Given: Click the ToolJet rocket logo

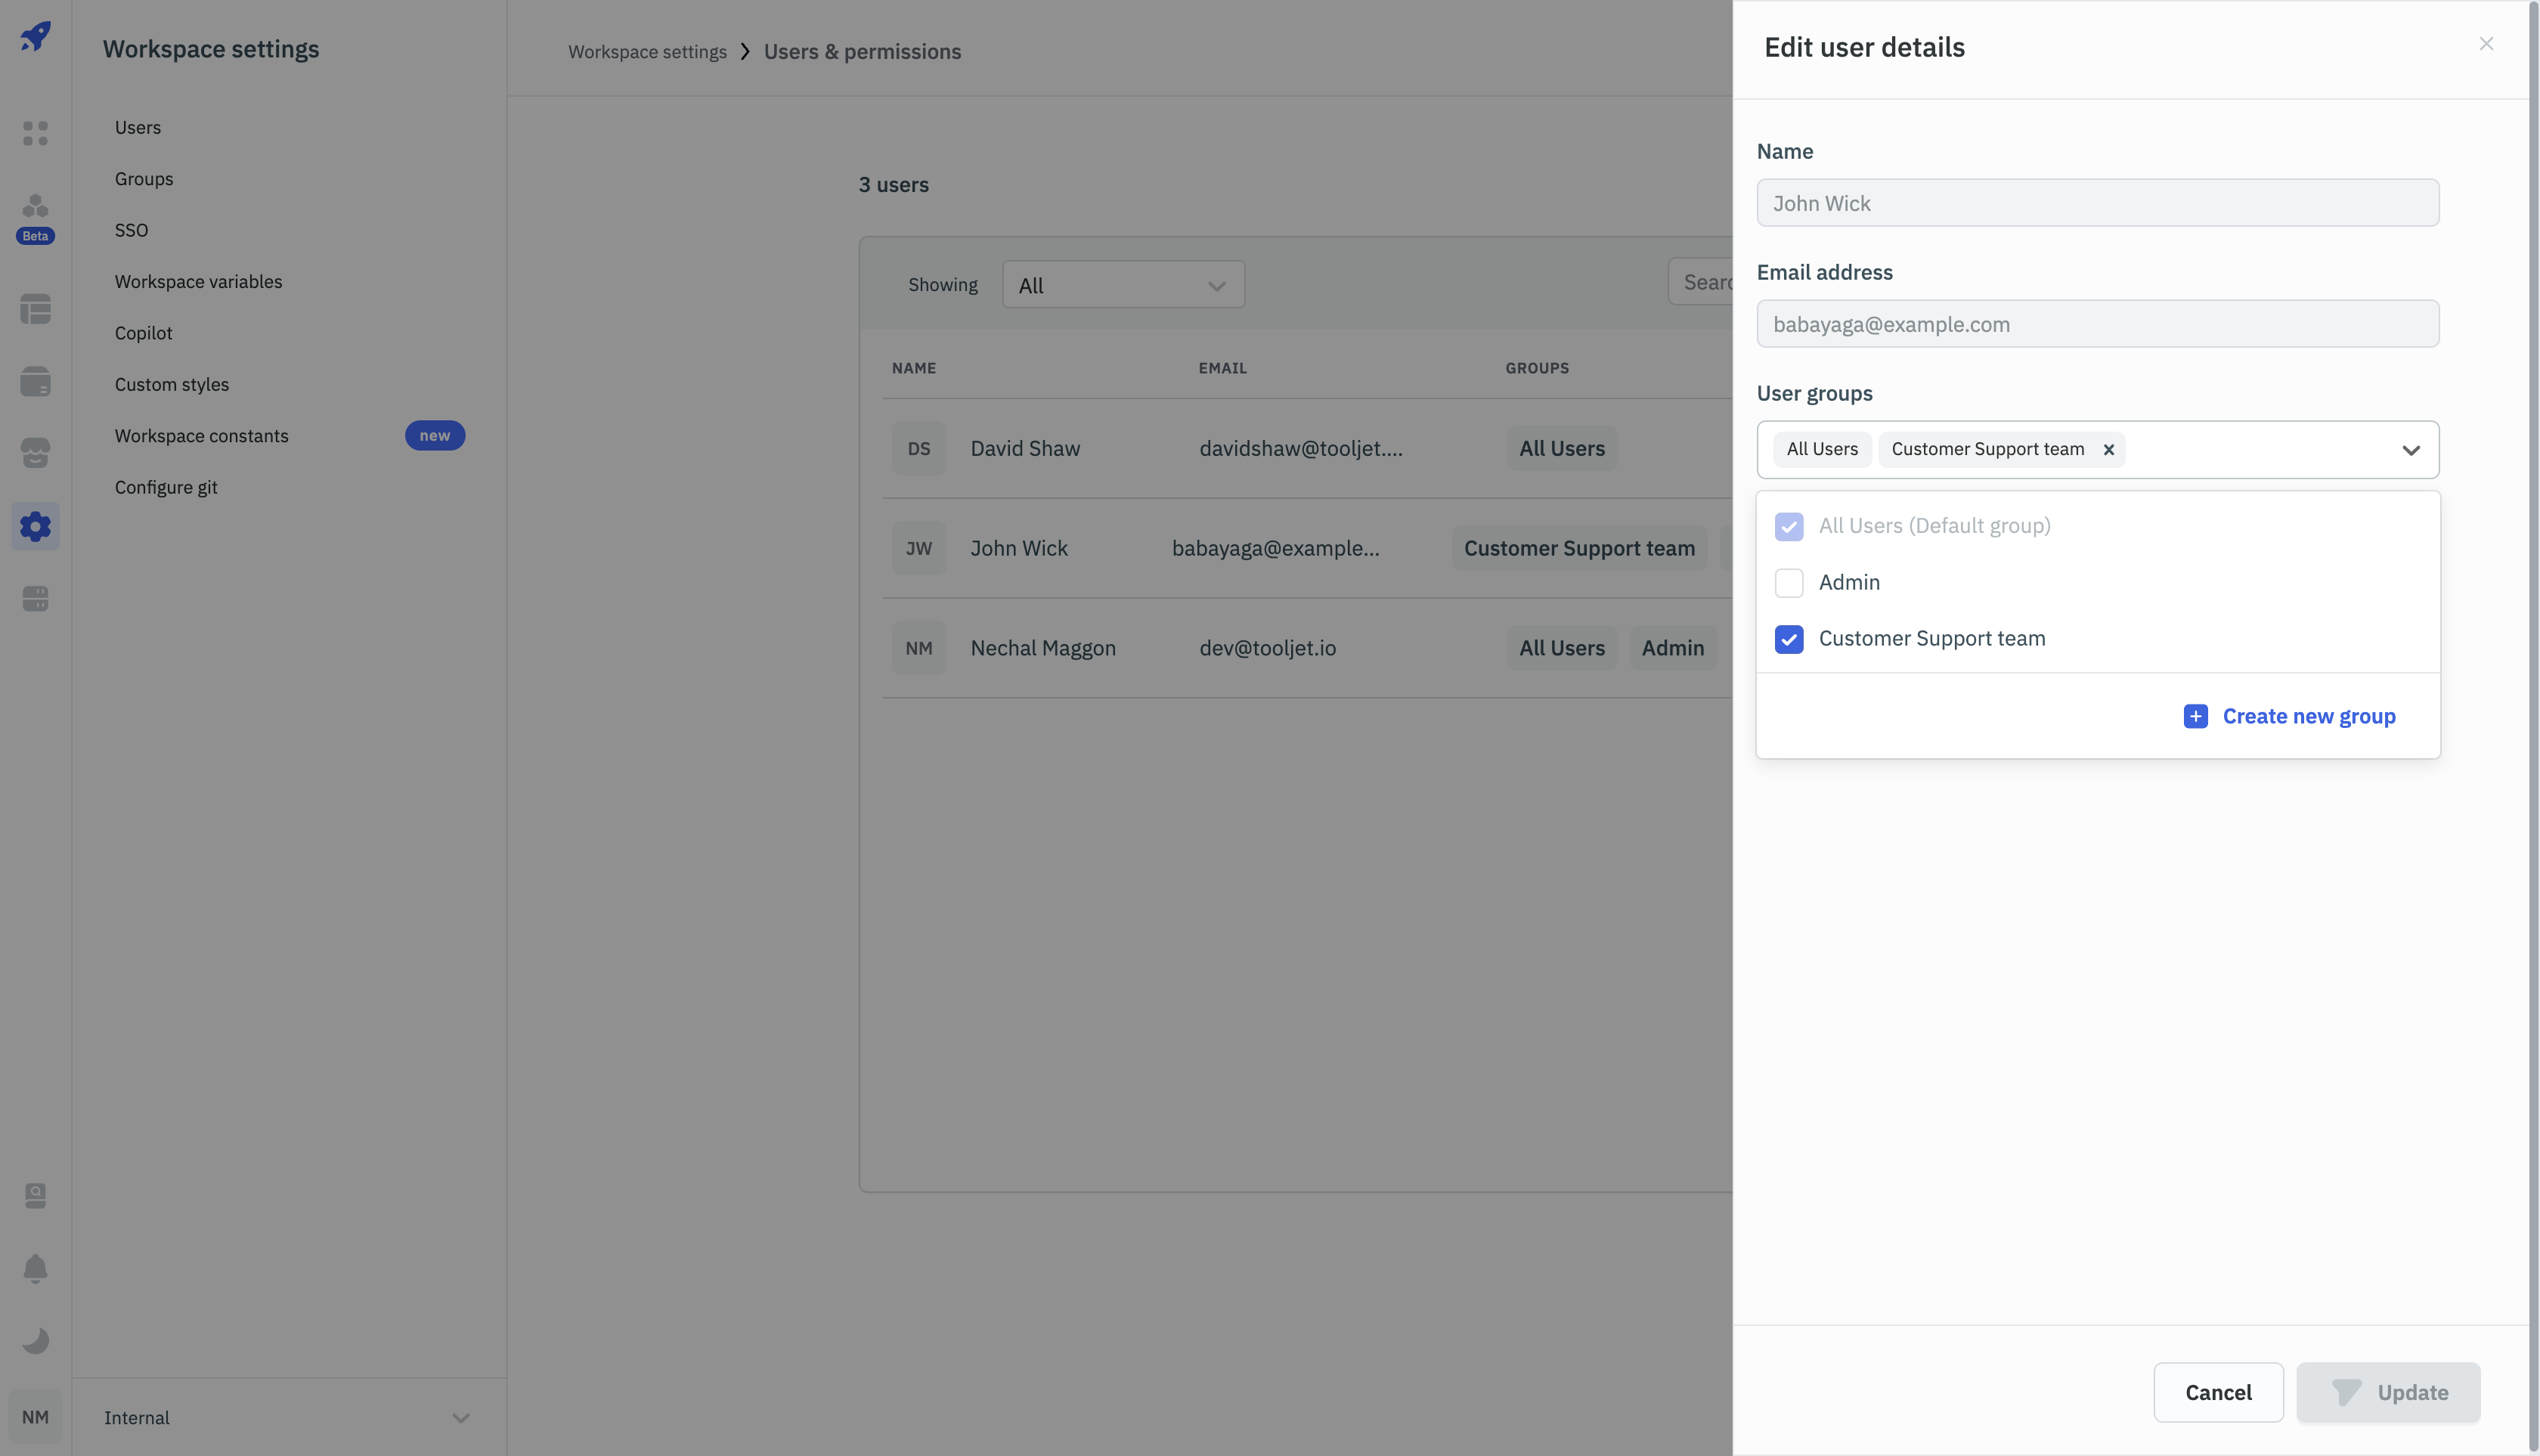Looking at the screenshot, I should (x=35, y=37).
